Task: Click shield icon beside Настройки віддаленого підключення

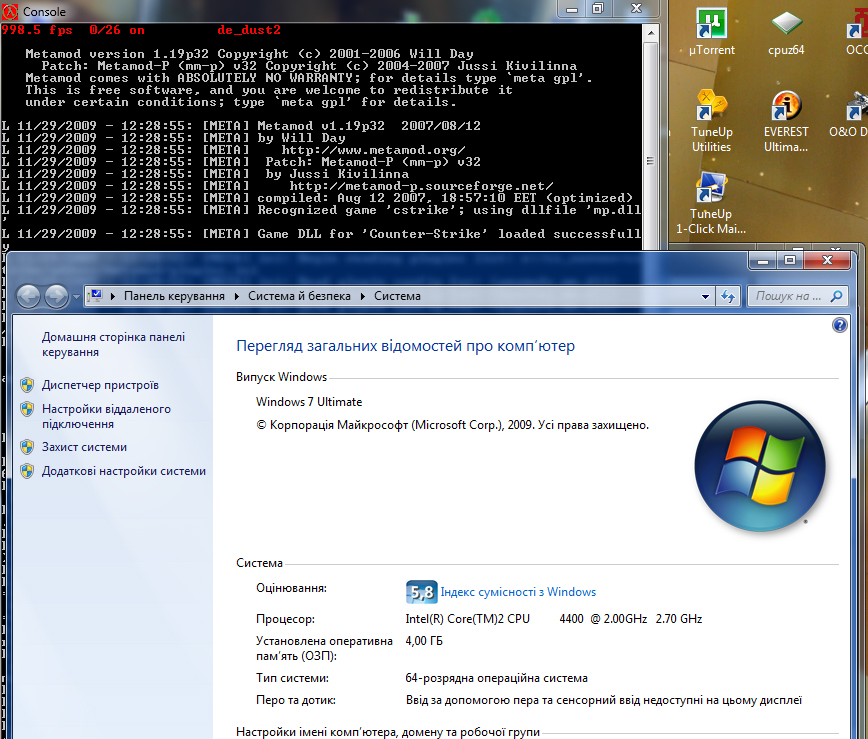Action: [27, 409]
